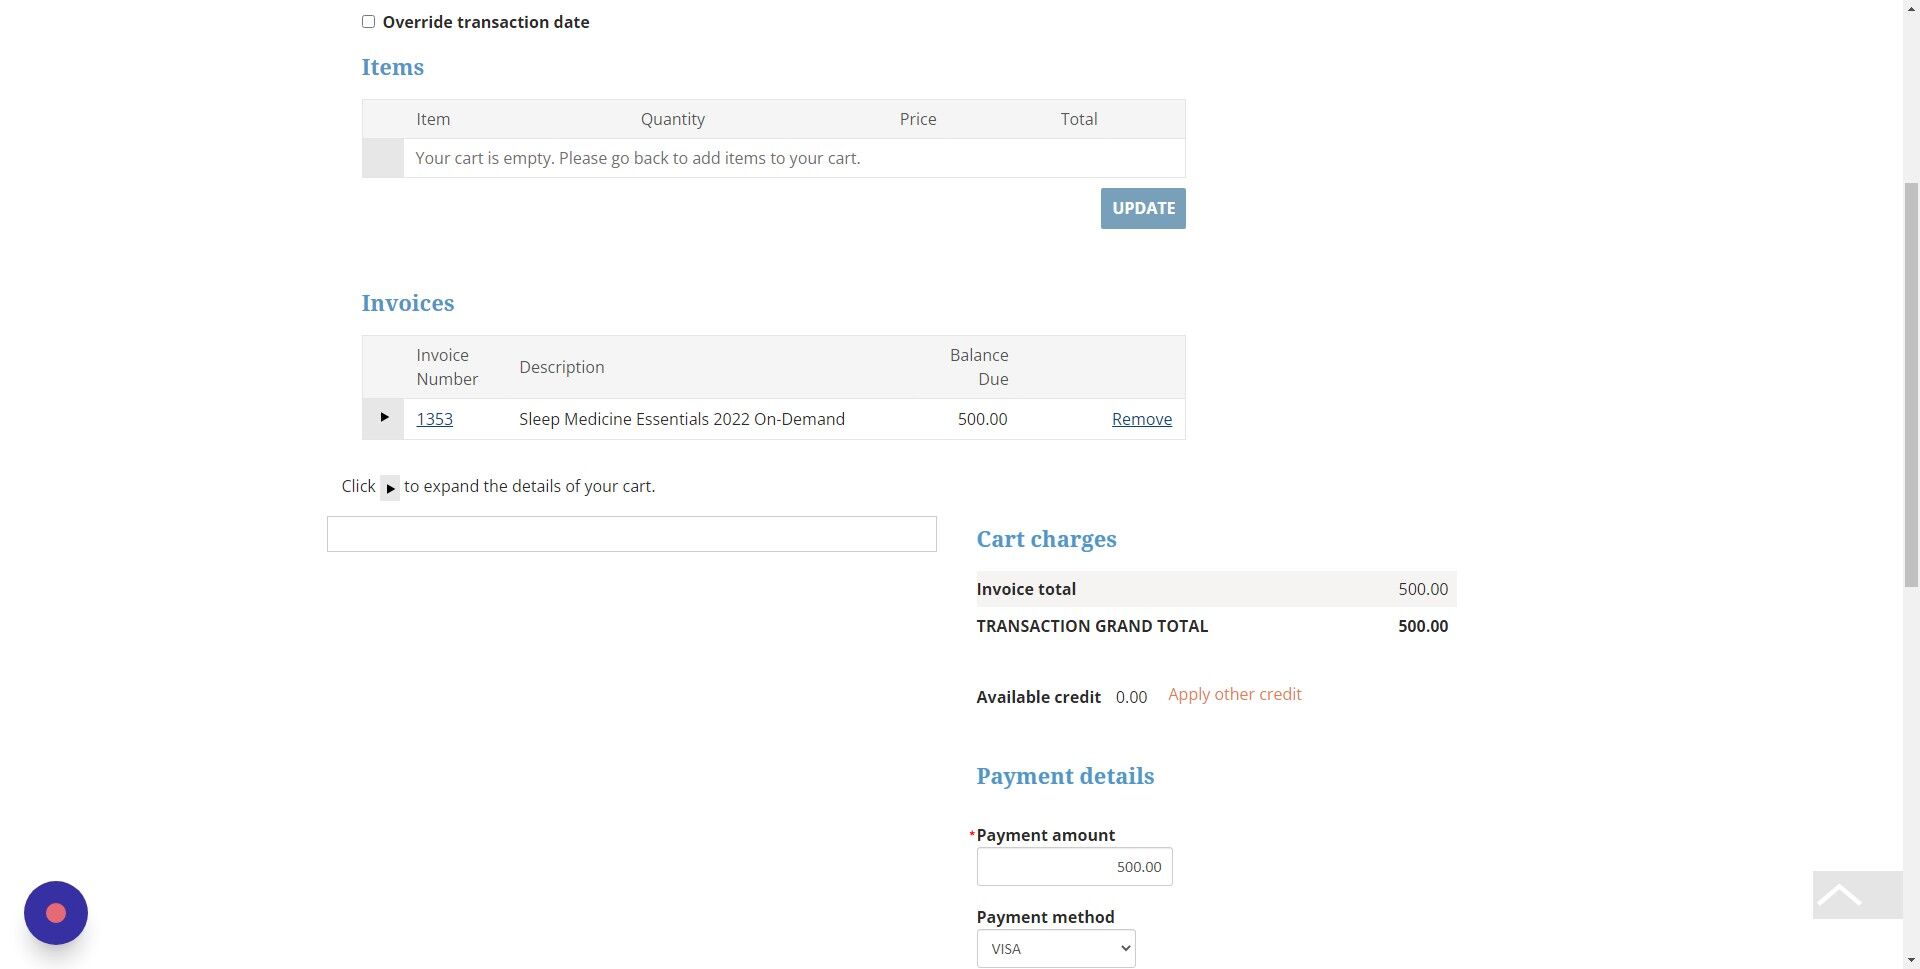Image resolution: width=1920 pixels, height=969 pixels.
Task: Click the UPDATE button
Action: point(1143,208)
